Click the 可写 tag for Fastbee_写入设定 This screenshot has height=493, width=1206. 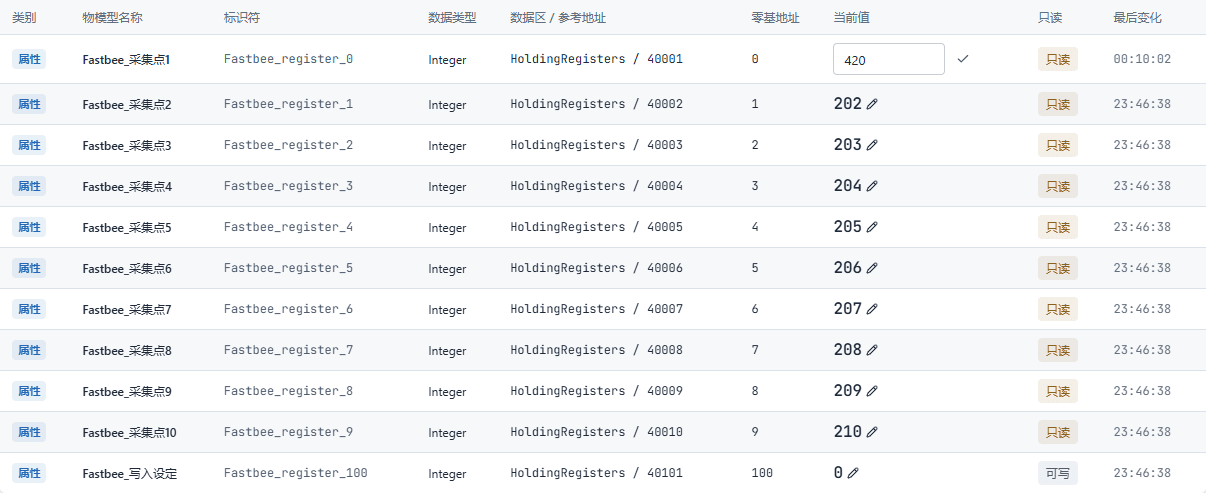pyautogui.click(x=1058, y=473)
